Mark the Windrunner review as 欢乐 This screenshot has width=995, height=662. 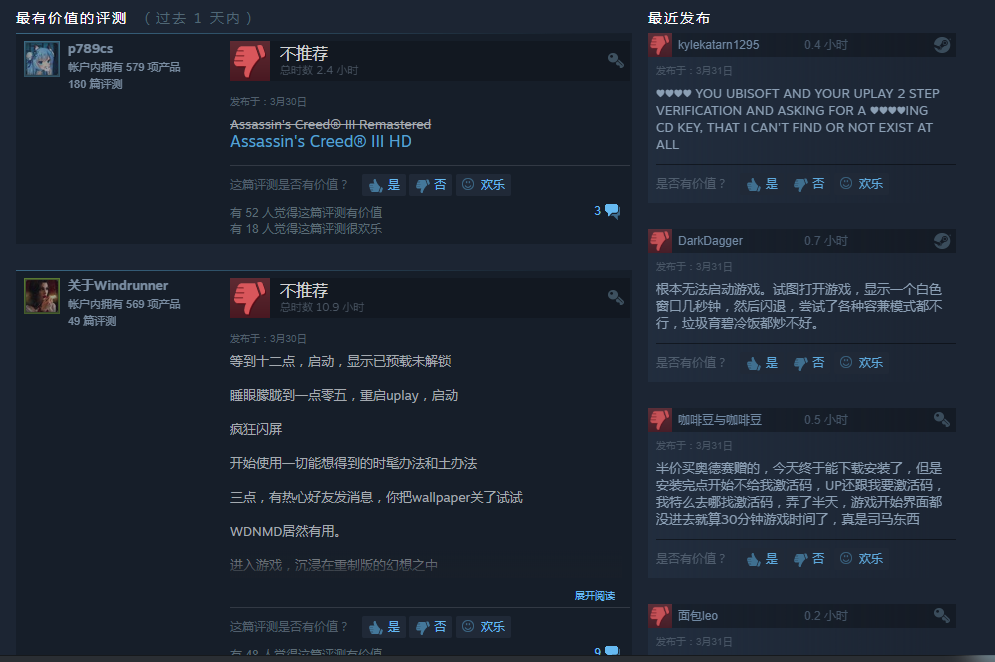pyautogui.click(x=484, y=627)
